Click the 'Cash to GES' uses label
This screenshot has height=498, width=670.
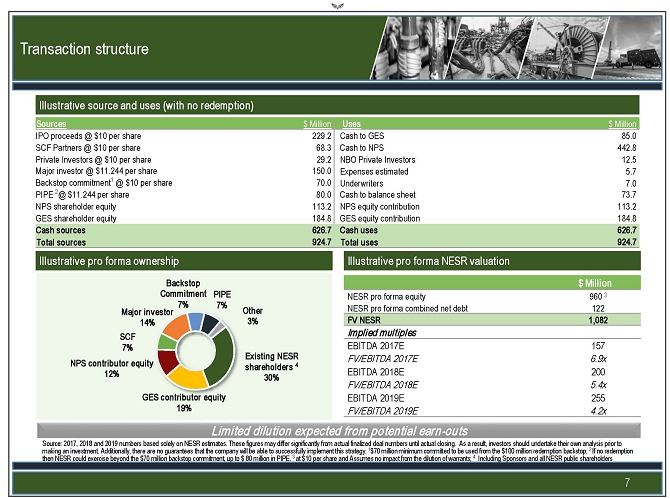[x=362, y=136]
